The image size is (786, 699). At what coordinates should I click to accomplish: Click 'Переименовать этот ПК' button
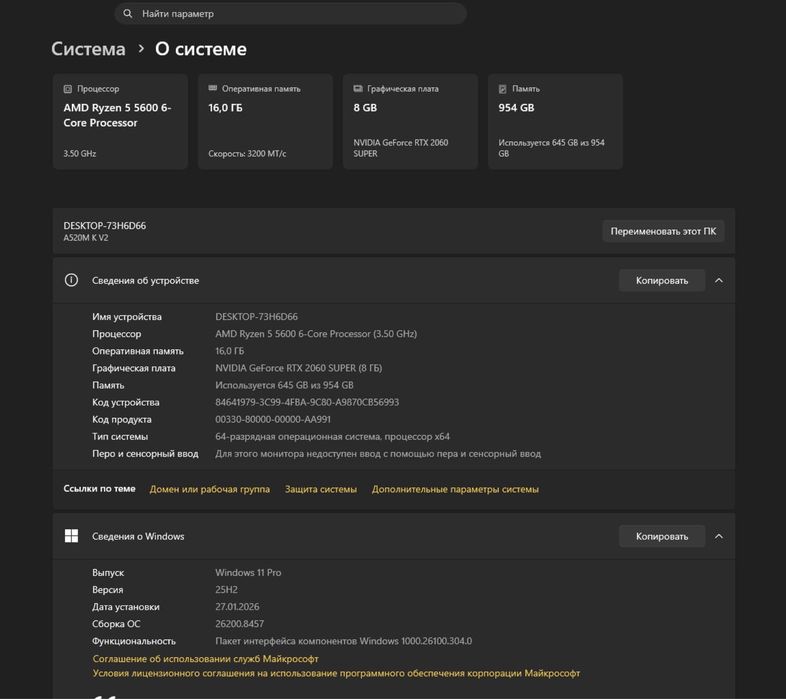coord(663,231)
